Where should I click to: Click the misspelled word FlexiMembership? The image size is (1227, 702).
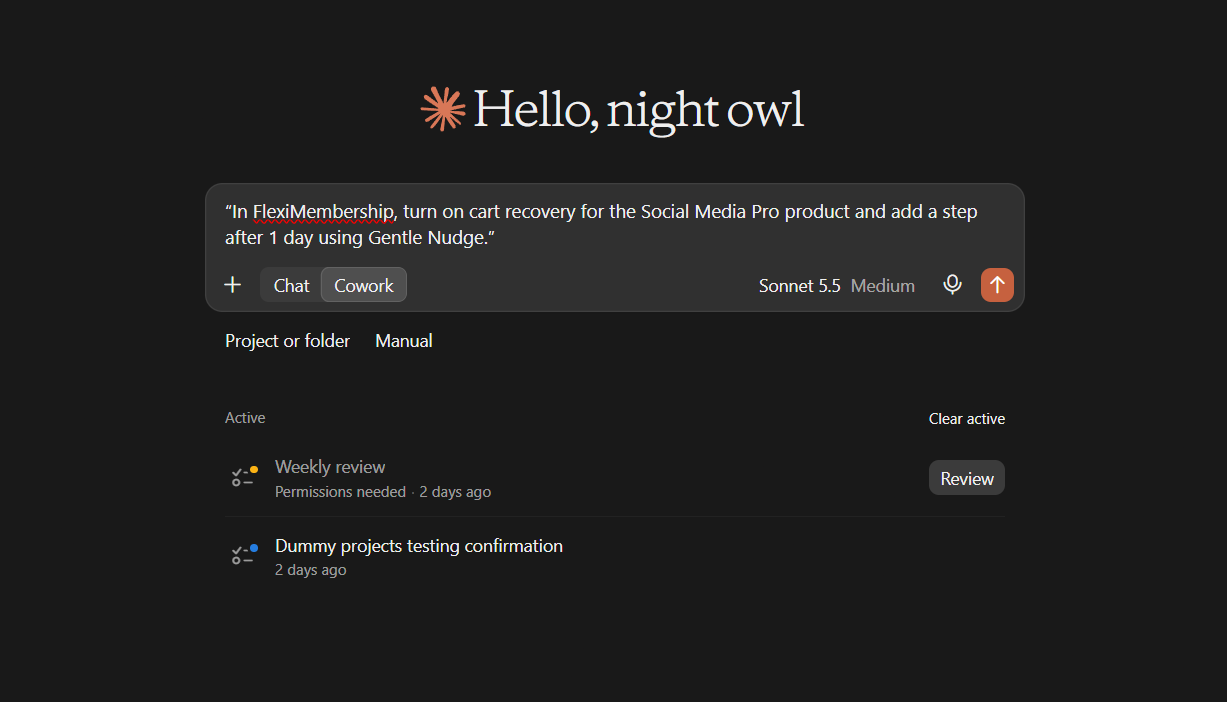[x=323, y=212]
